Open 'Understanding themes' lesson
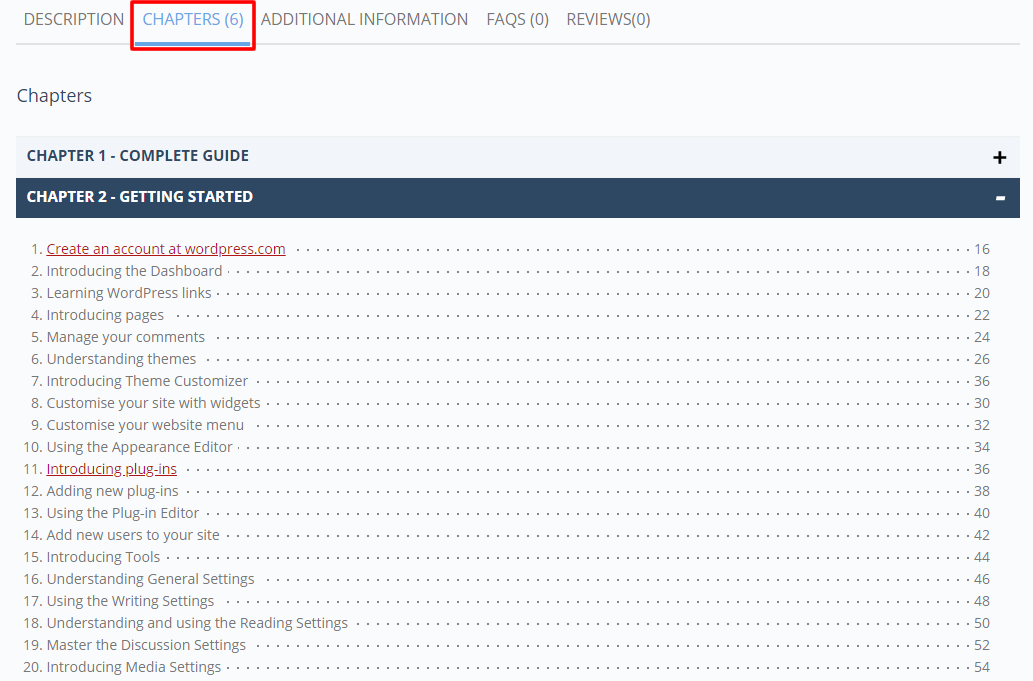Image resolution: width=1033 pixels, height=681 pixels. point(121,359)
